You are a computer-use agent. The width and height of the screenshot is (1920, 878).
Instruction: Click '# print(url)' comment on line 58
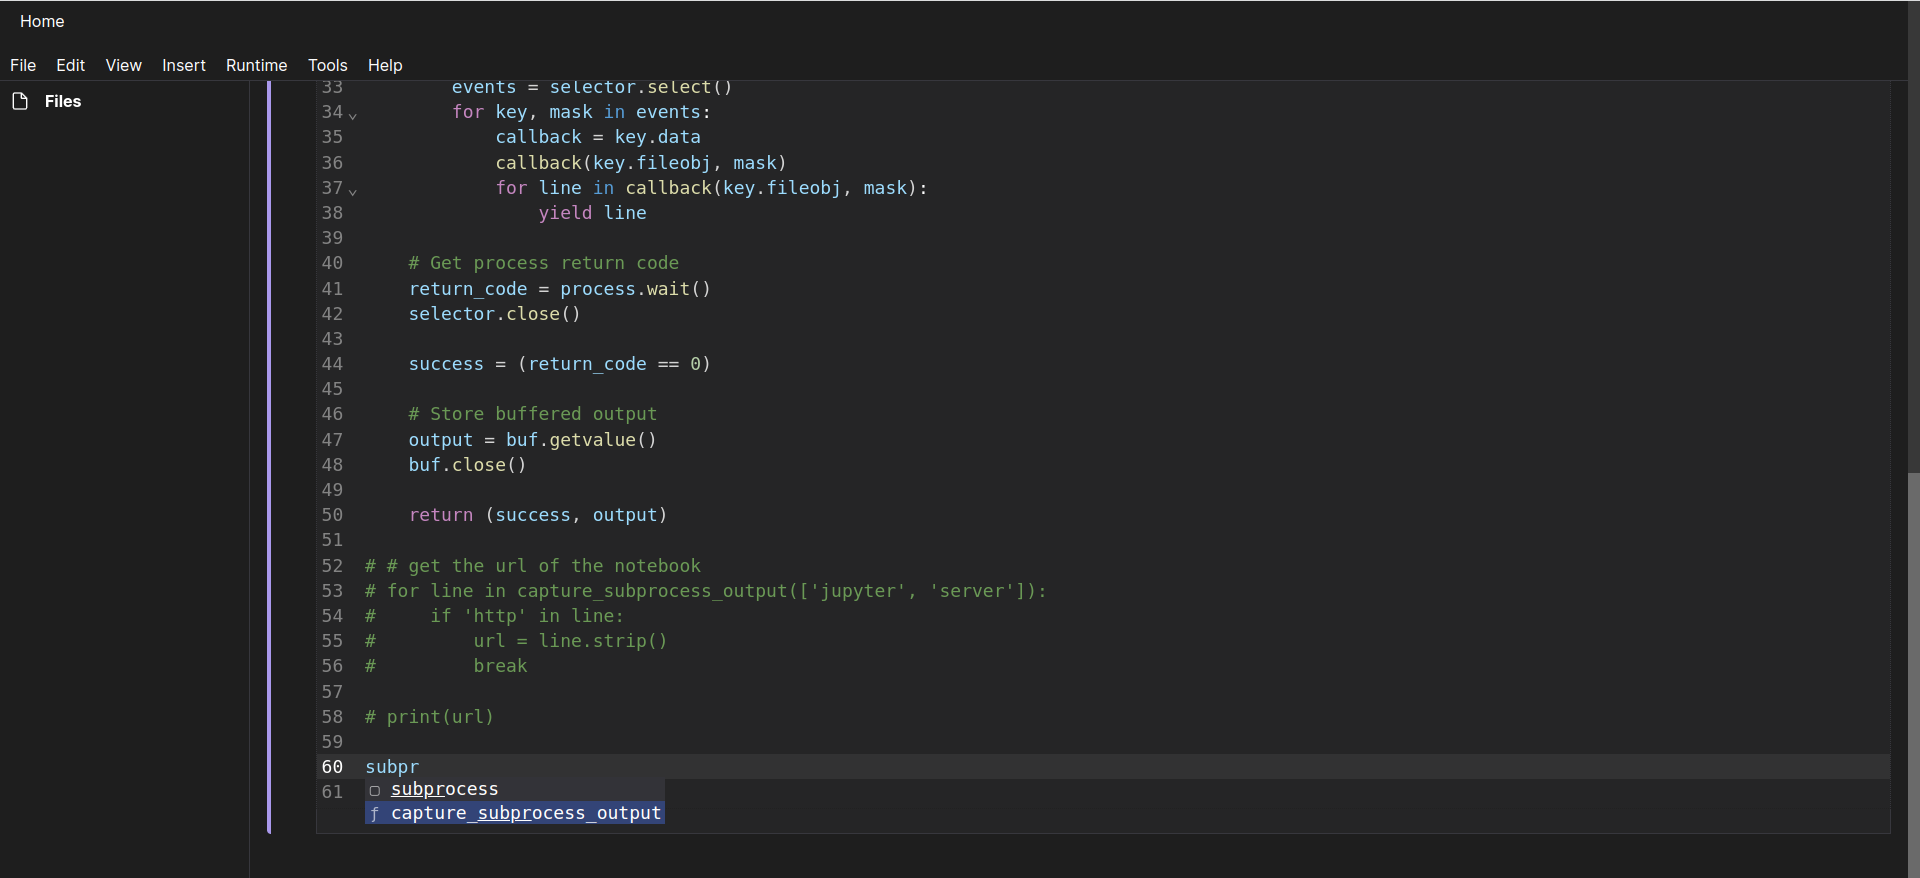pos(430,717)
